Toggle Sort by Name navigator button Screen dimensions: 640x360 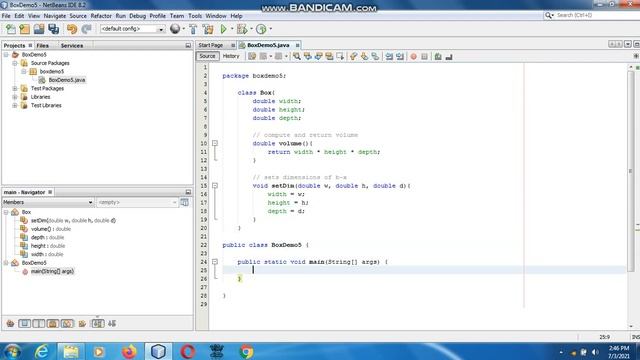pos(98,324)
